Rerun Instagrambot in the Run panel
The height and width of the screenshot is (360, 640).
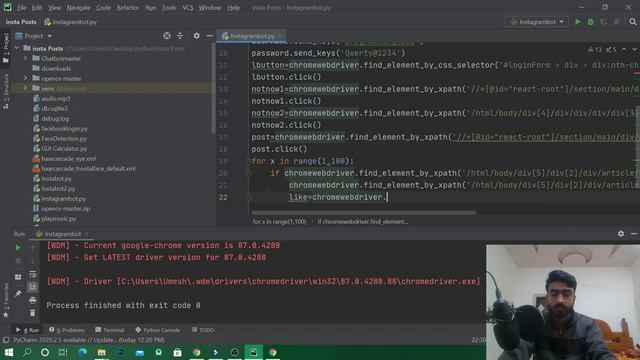18,248
